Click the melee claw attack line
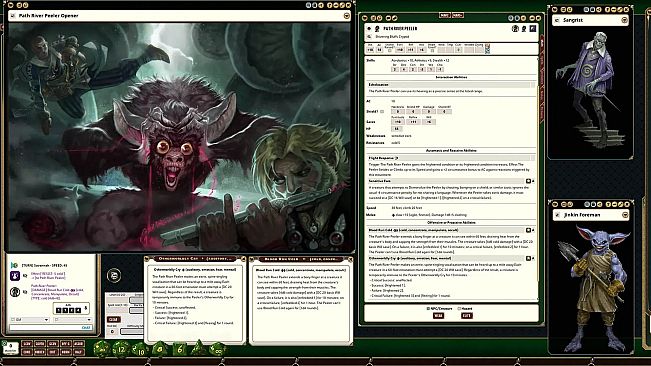This screenshot has width=651, height=366. pos(430,215)
